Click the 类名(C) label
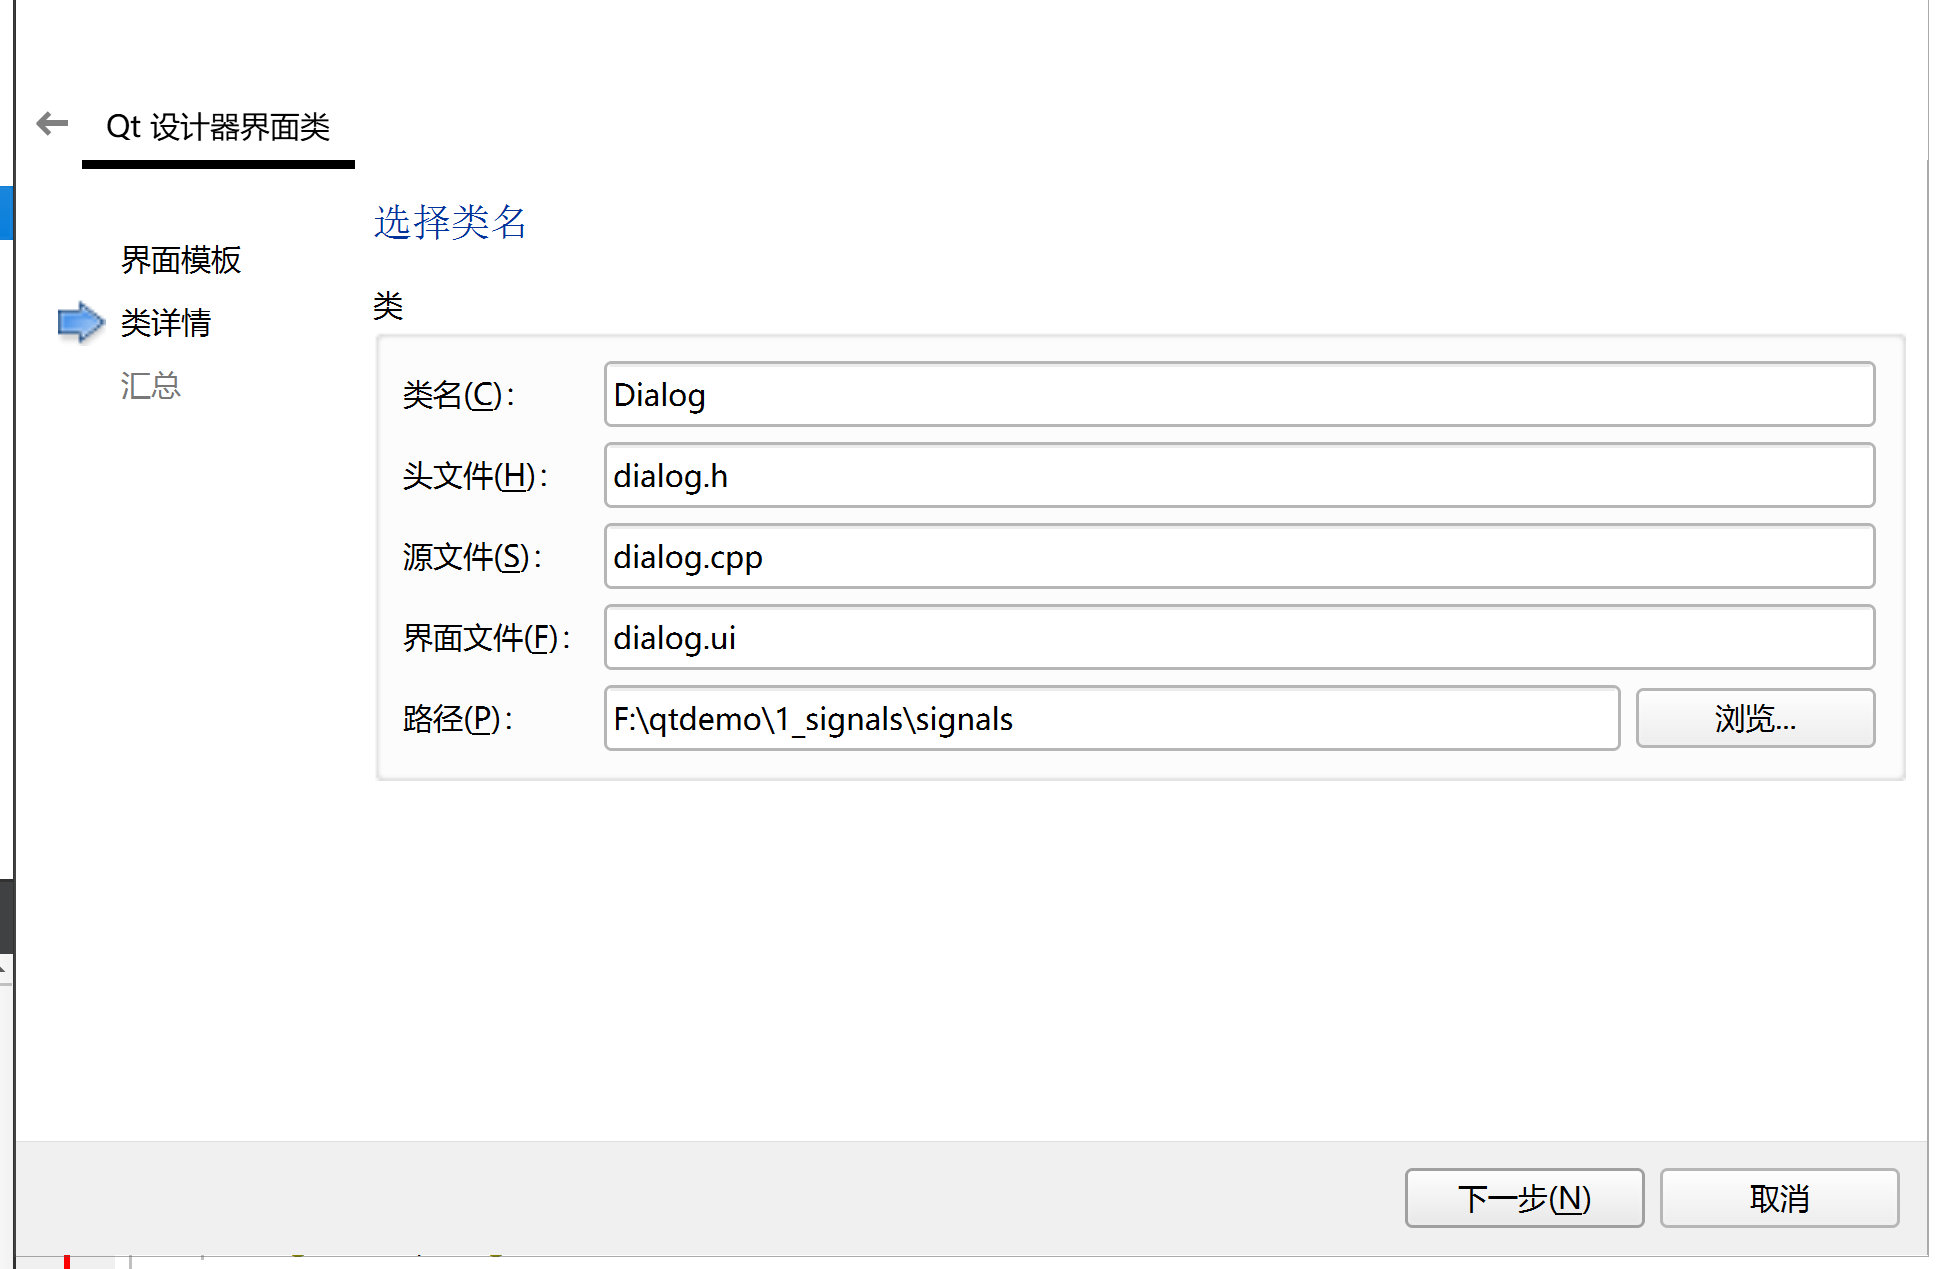Image resolution: width=1941 pixels, height=1269 pixels. click(x=458, y=395)
